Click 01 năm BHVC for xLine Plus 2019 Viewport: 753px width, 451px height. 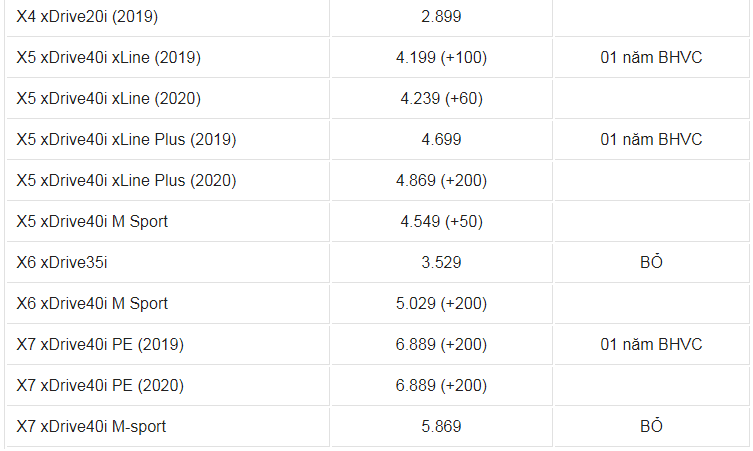[651, 140]
